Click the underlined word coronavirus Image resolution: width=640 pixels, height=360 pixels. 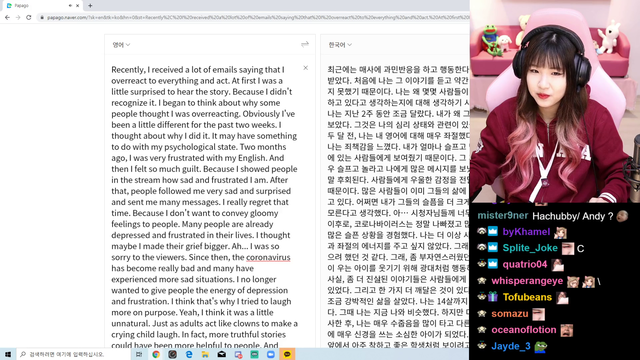click(x=268, y=258)
